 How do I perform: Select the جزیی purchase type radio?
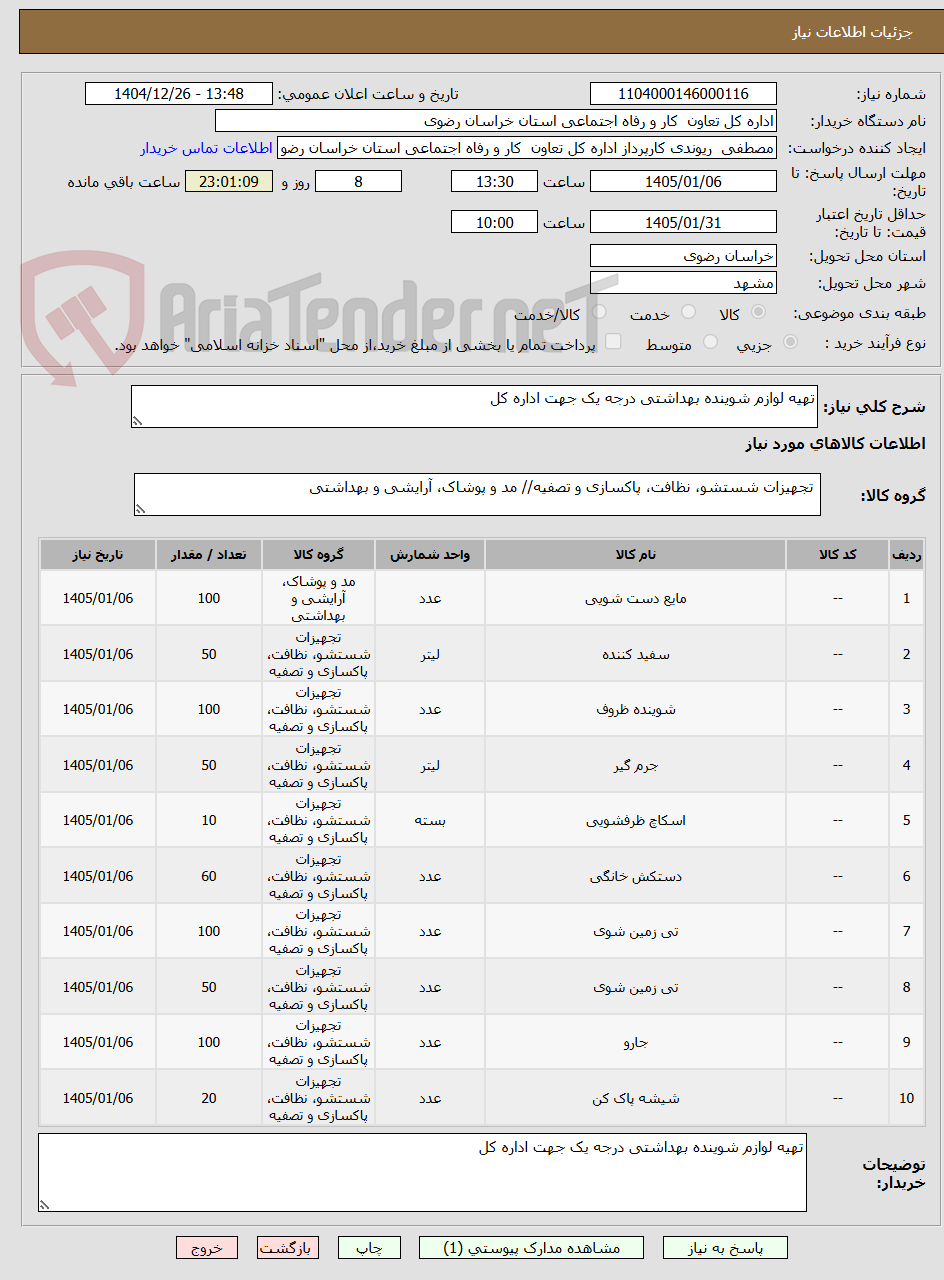point(790,342)
